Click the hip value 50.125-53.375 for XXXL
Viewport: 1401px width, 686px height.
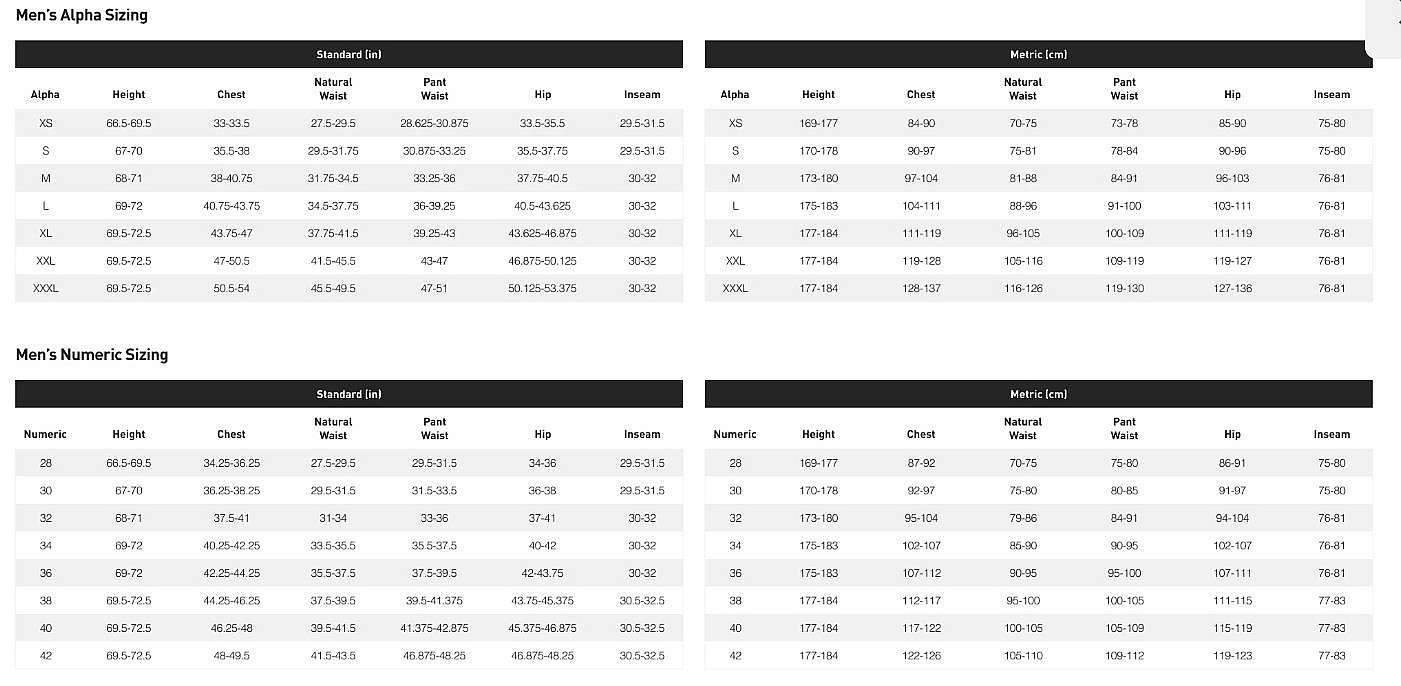coord(542,289)
